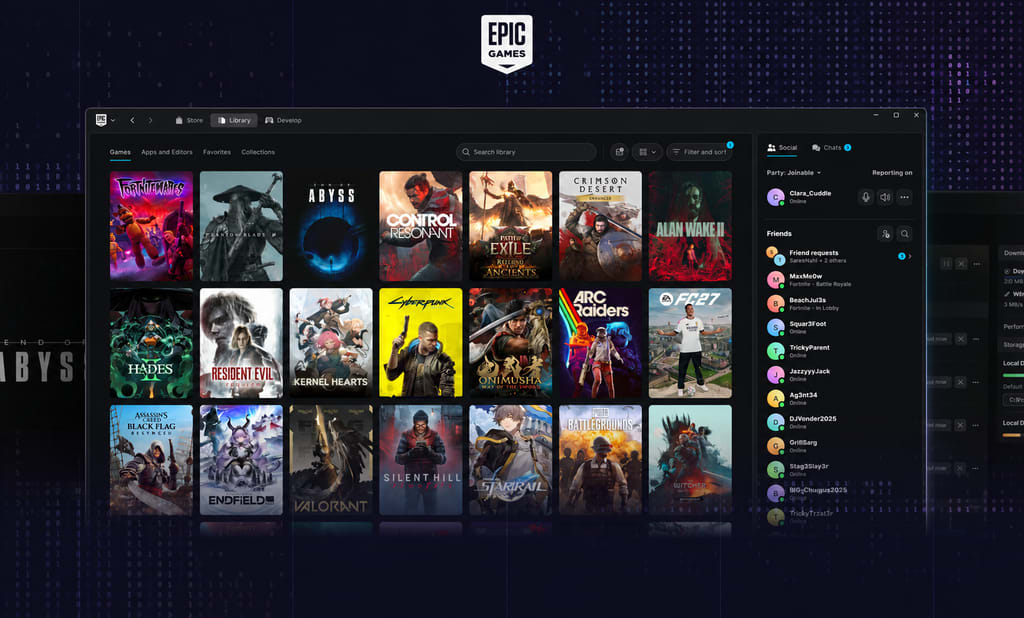Open the Endfield tile

point(241,460)
